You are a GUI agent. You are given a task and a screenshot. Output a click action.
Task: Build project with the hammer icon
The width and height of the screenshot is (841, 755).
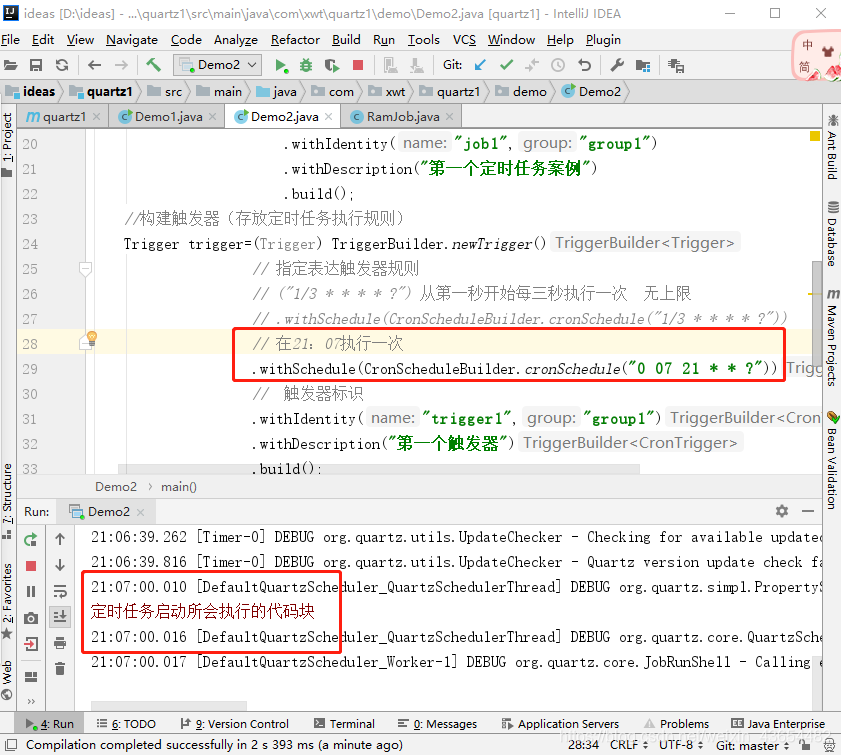tap(153, 65)
